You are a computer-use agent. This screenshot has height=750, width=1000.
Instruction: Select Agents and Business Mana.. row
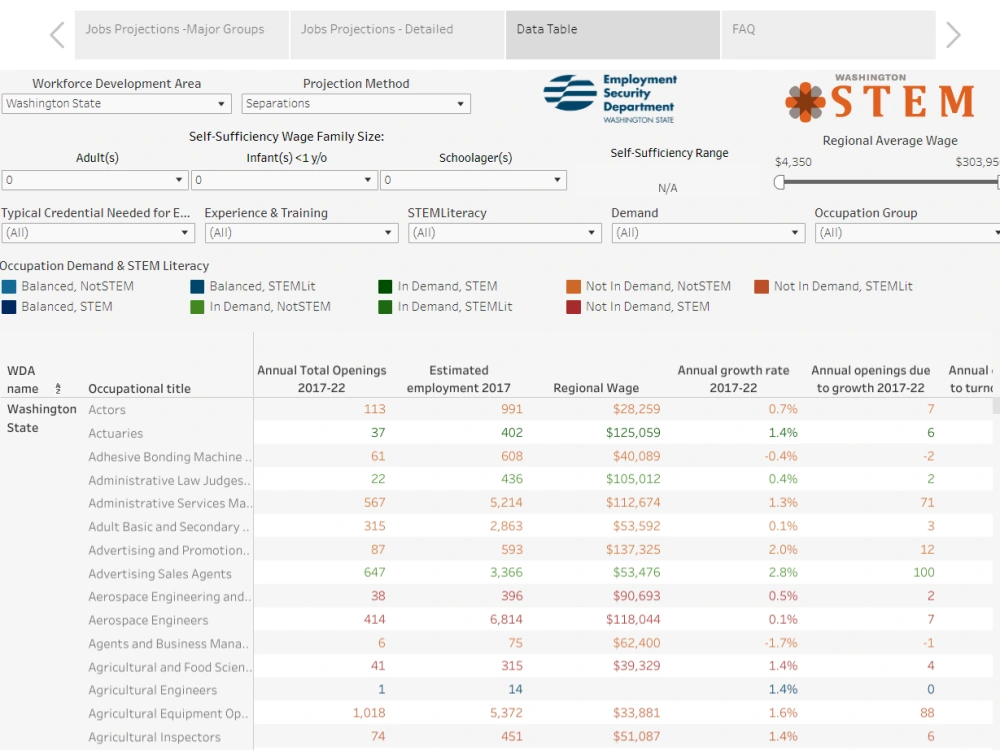coord(168,644)
